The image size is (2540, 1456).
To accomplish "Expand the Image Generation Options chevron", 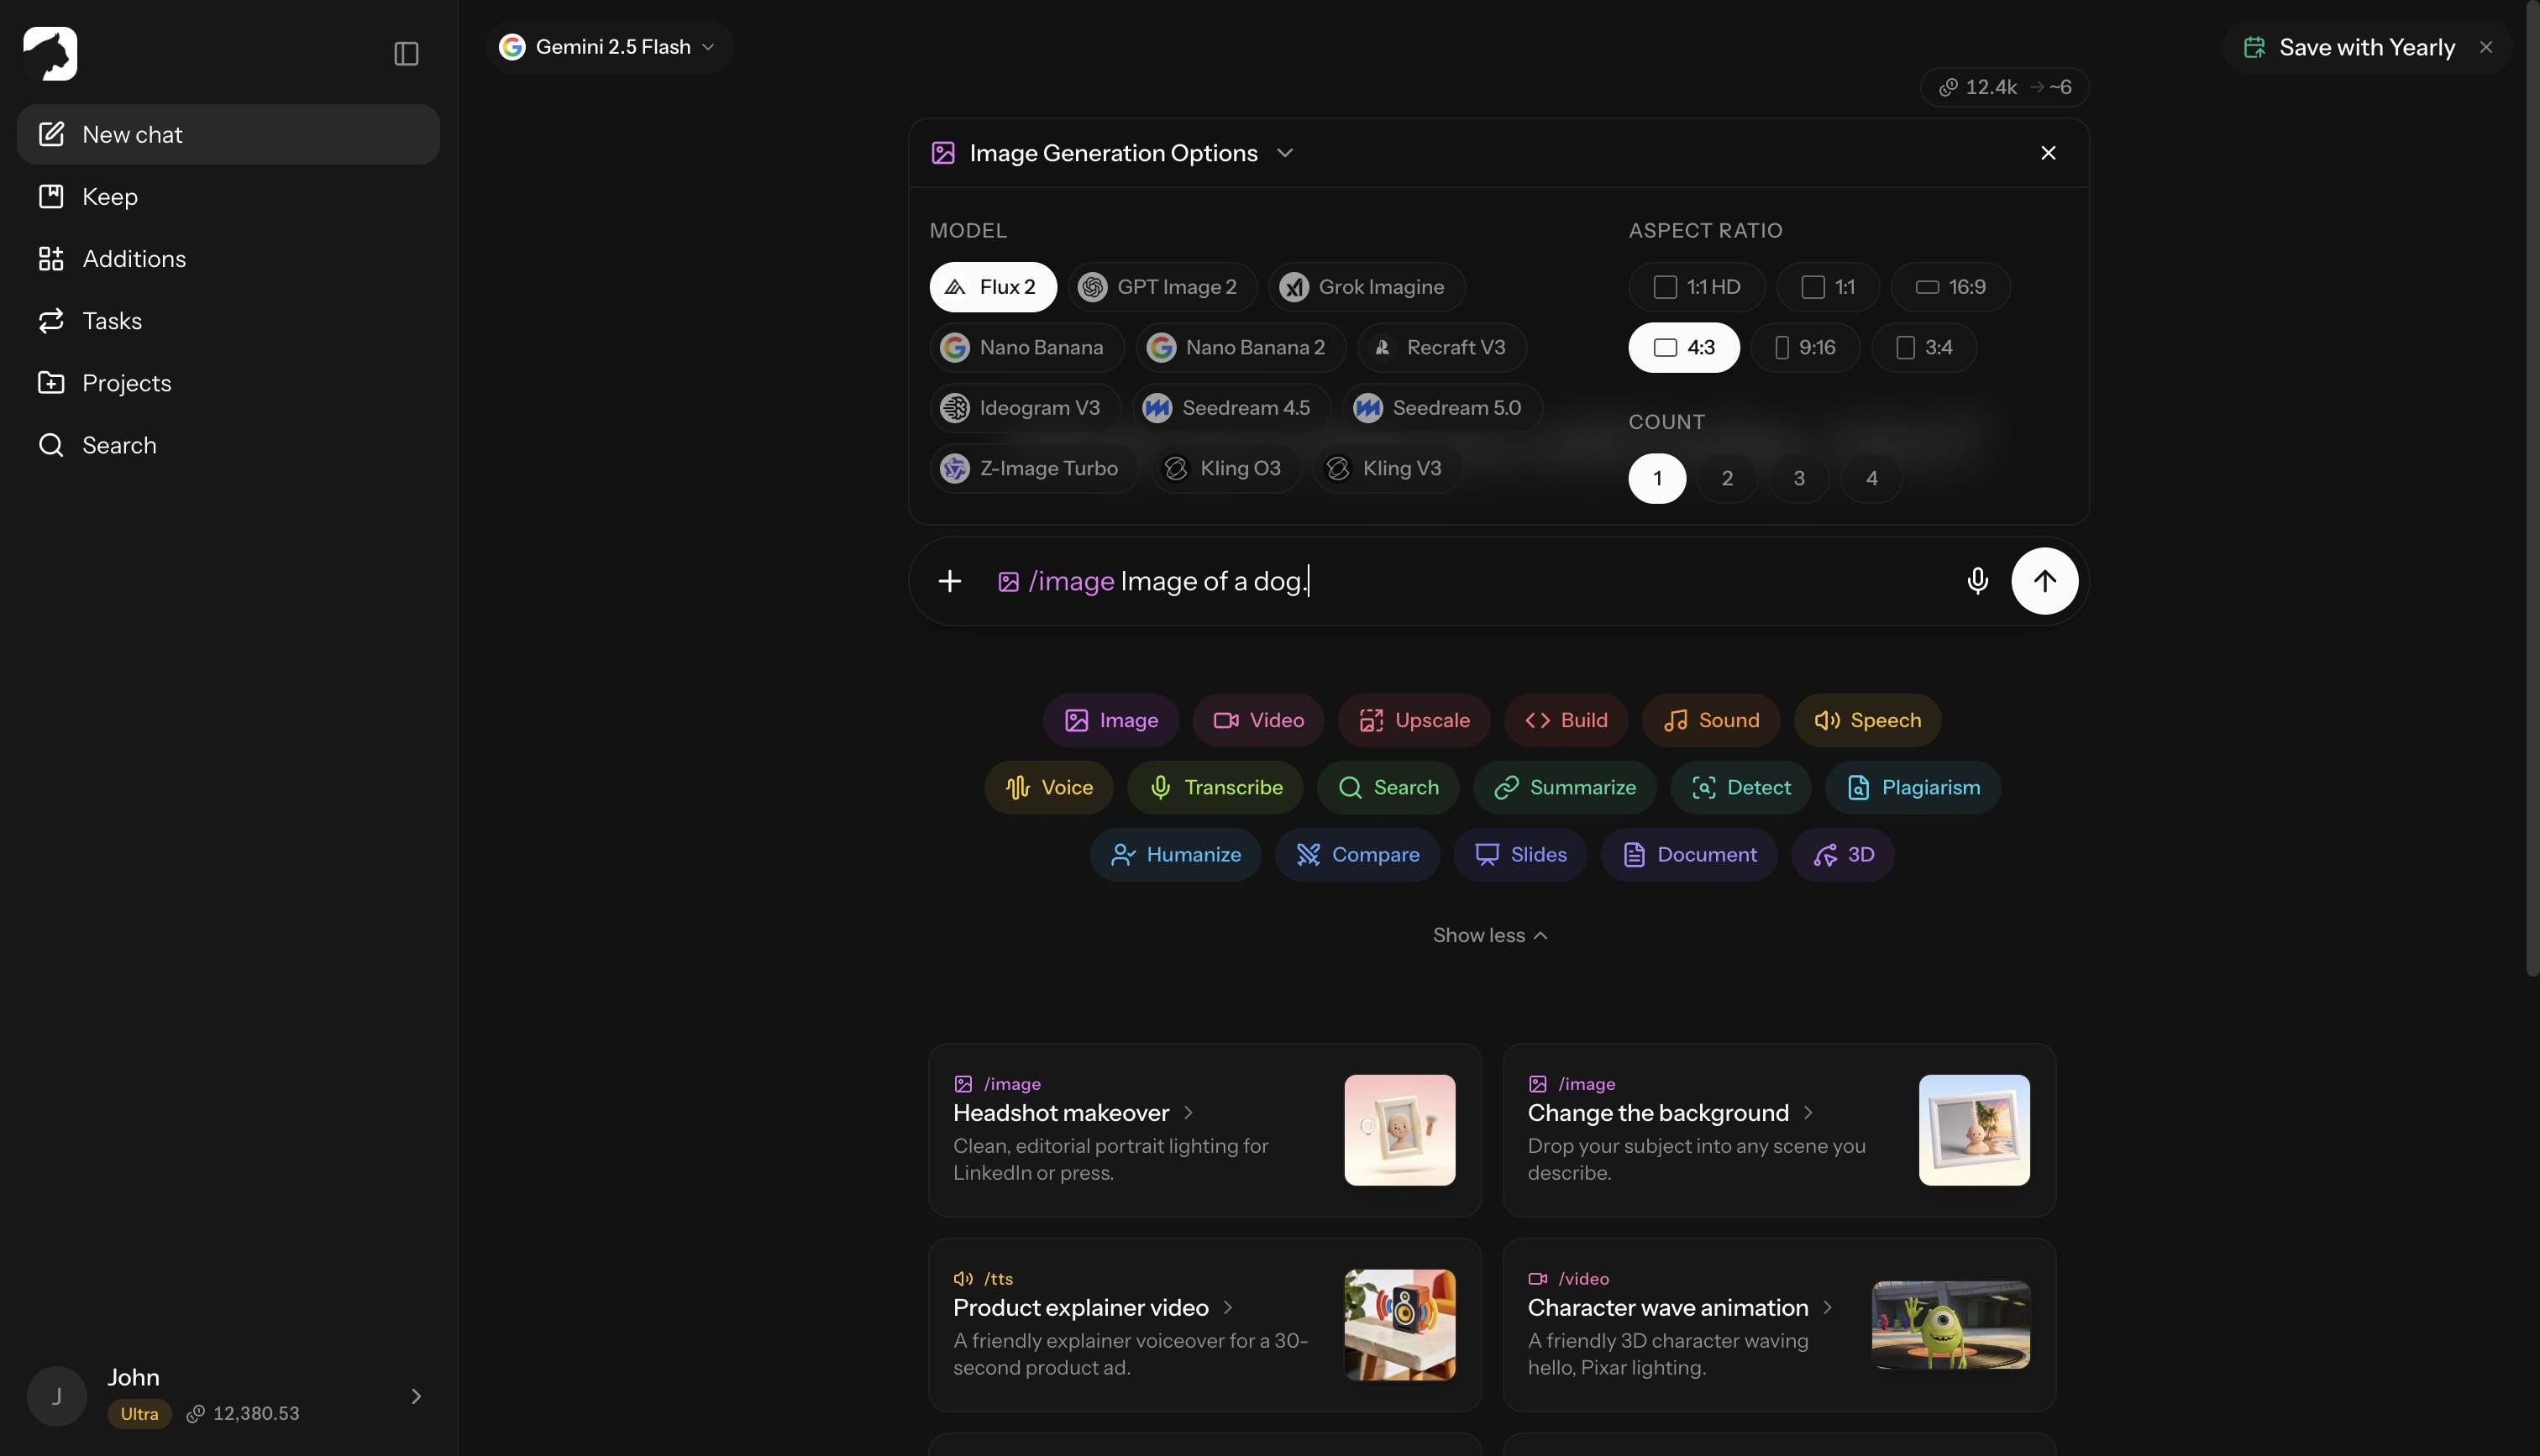I will pyautogui.click(x=1285, y=153).
